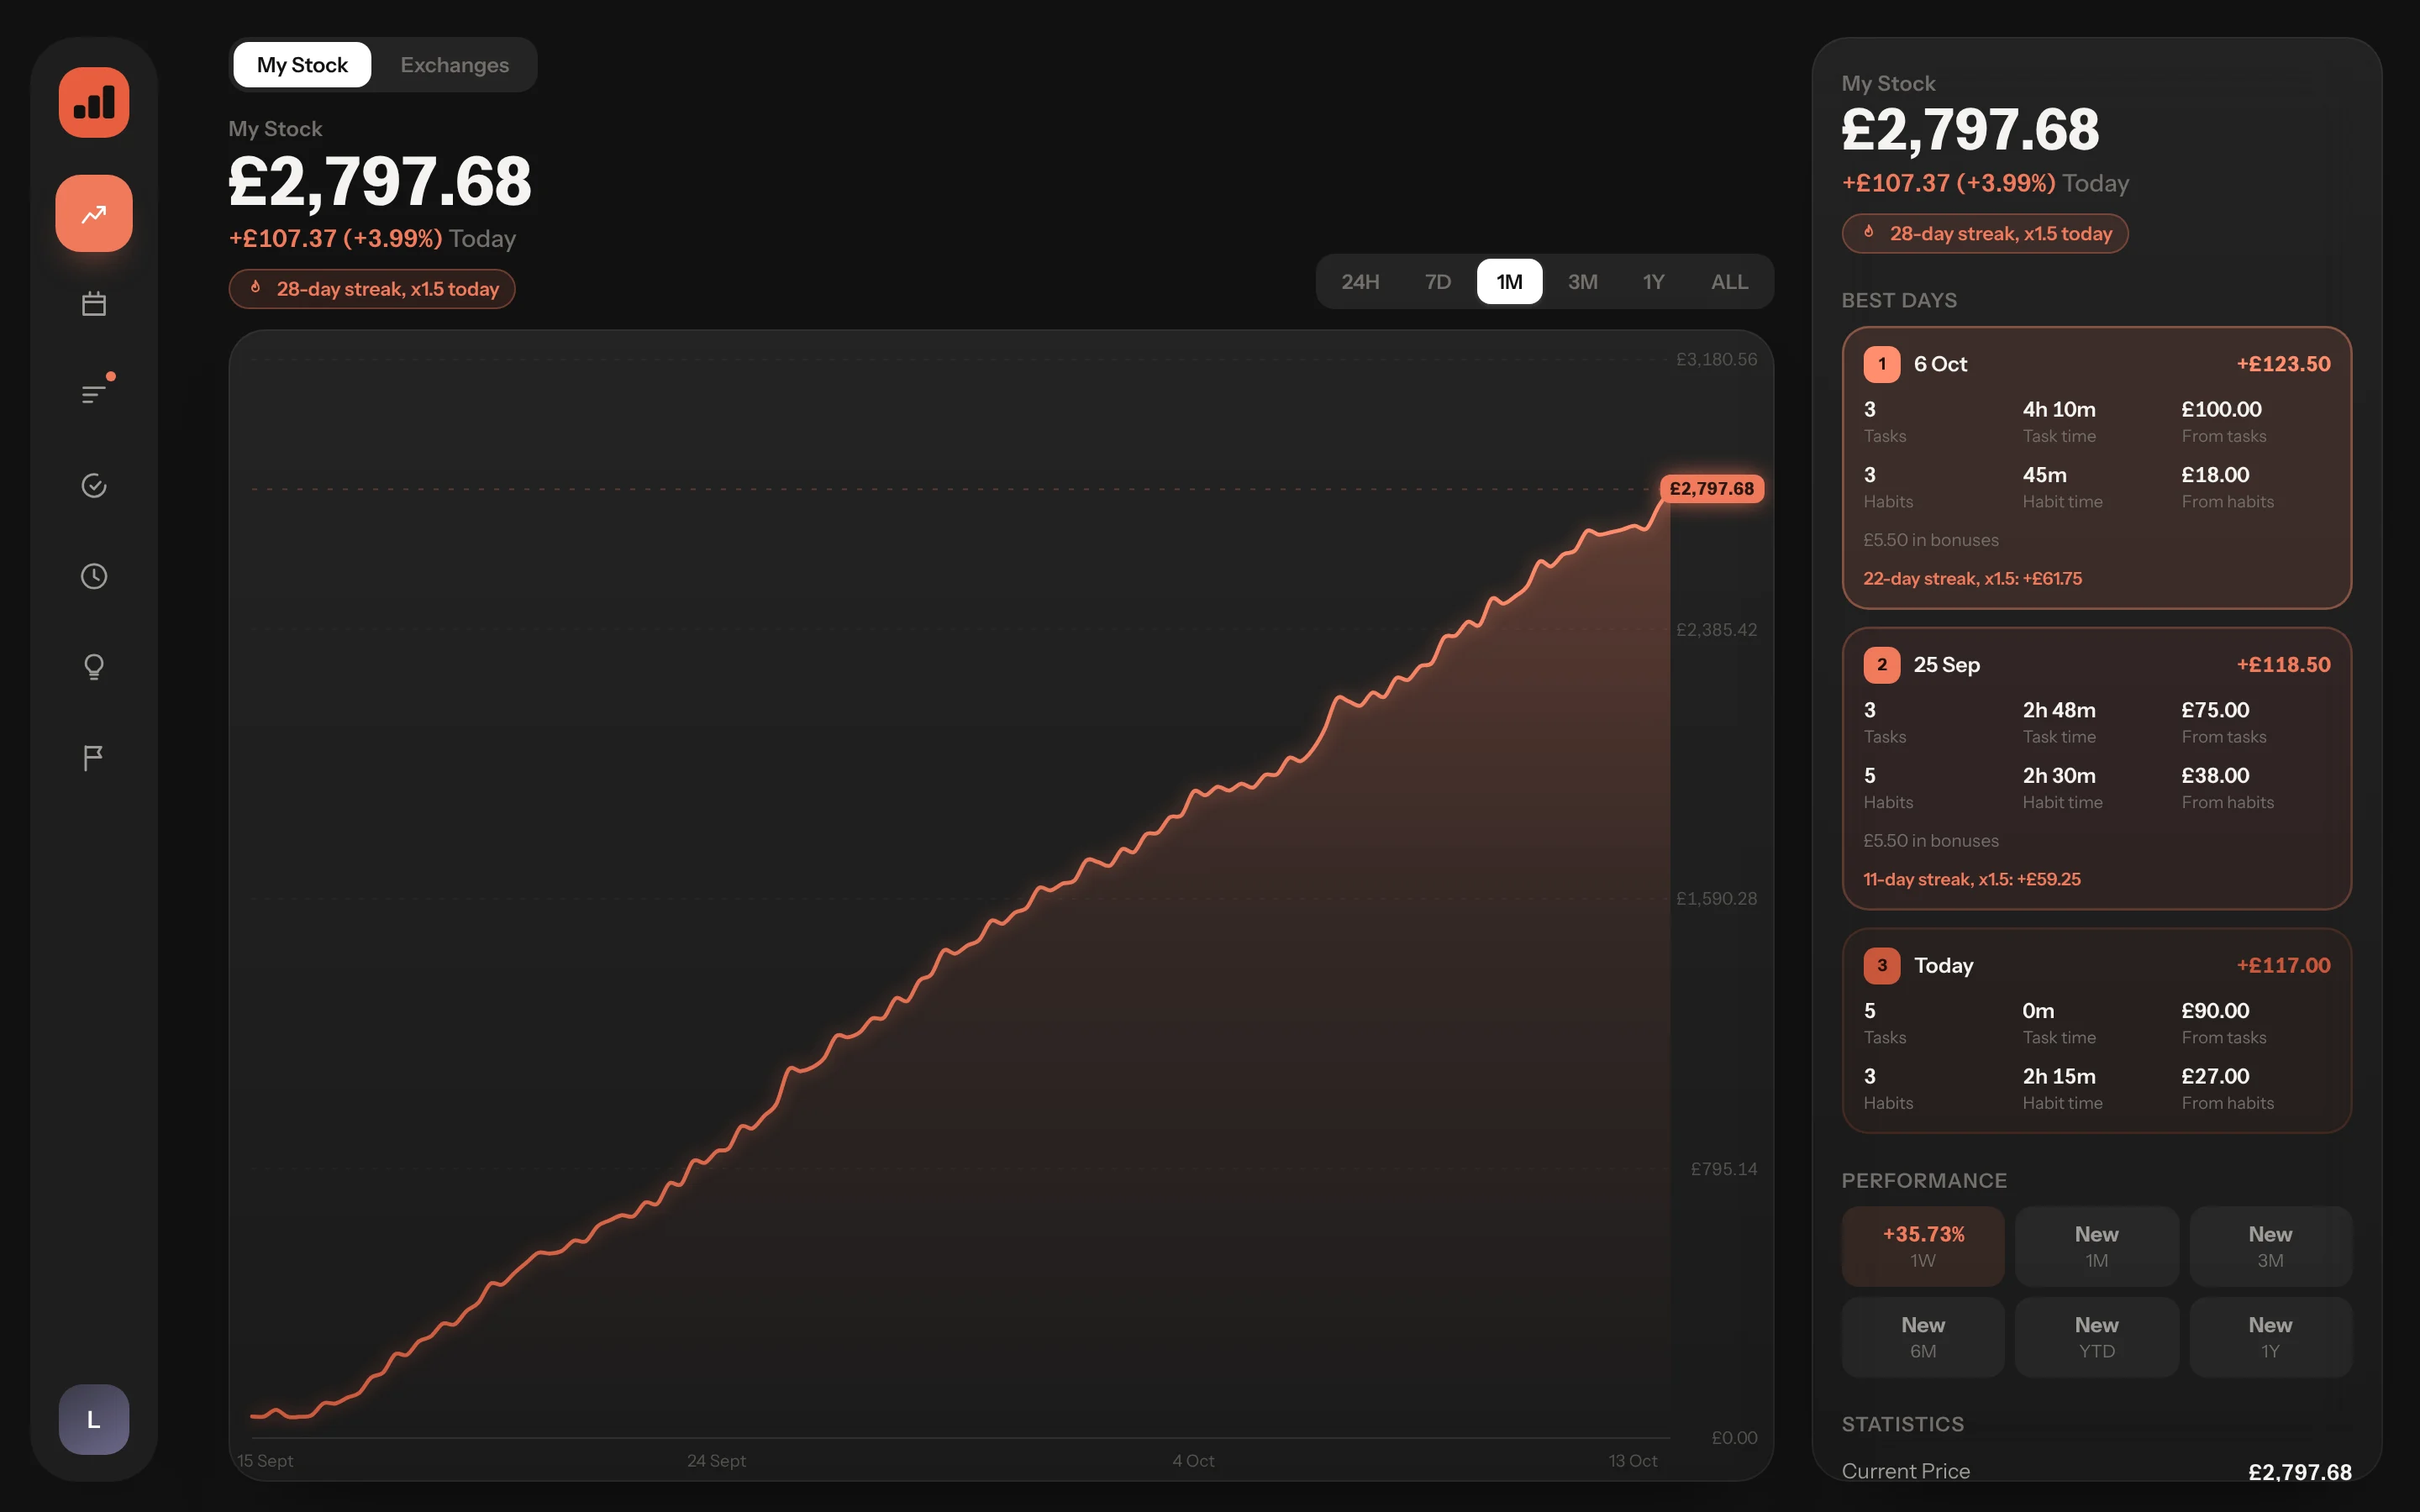The height and width of the screenshot is (1512, 2420).
Task: Click £90.00 from tasks on Today card
Action: (x=2215, y=1012)
